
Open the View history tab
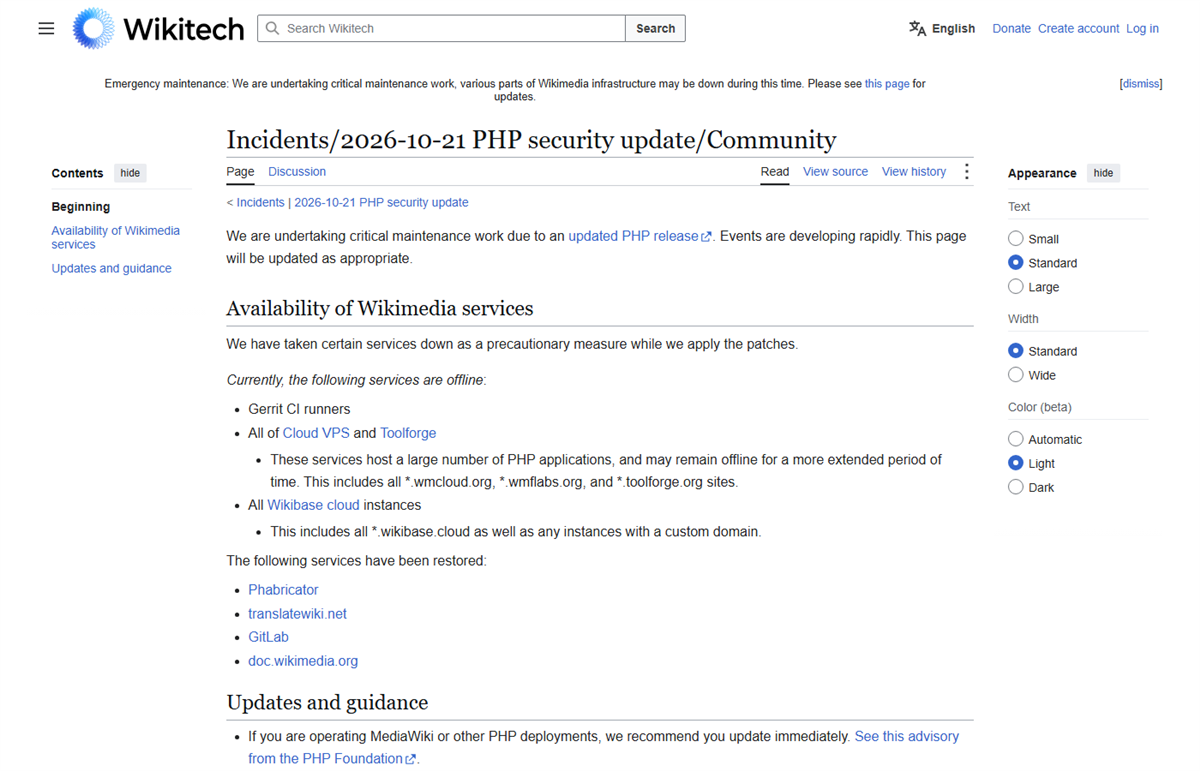(914, 172)
